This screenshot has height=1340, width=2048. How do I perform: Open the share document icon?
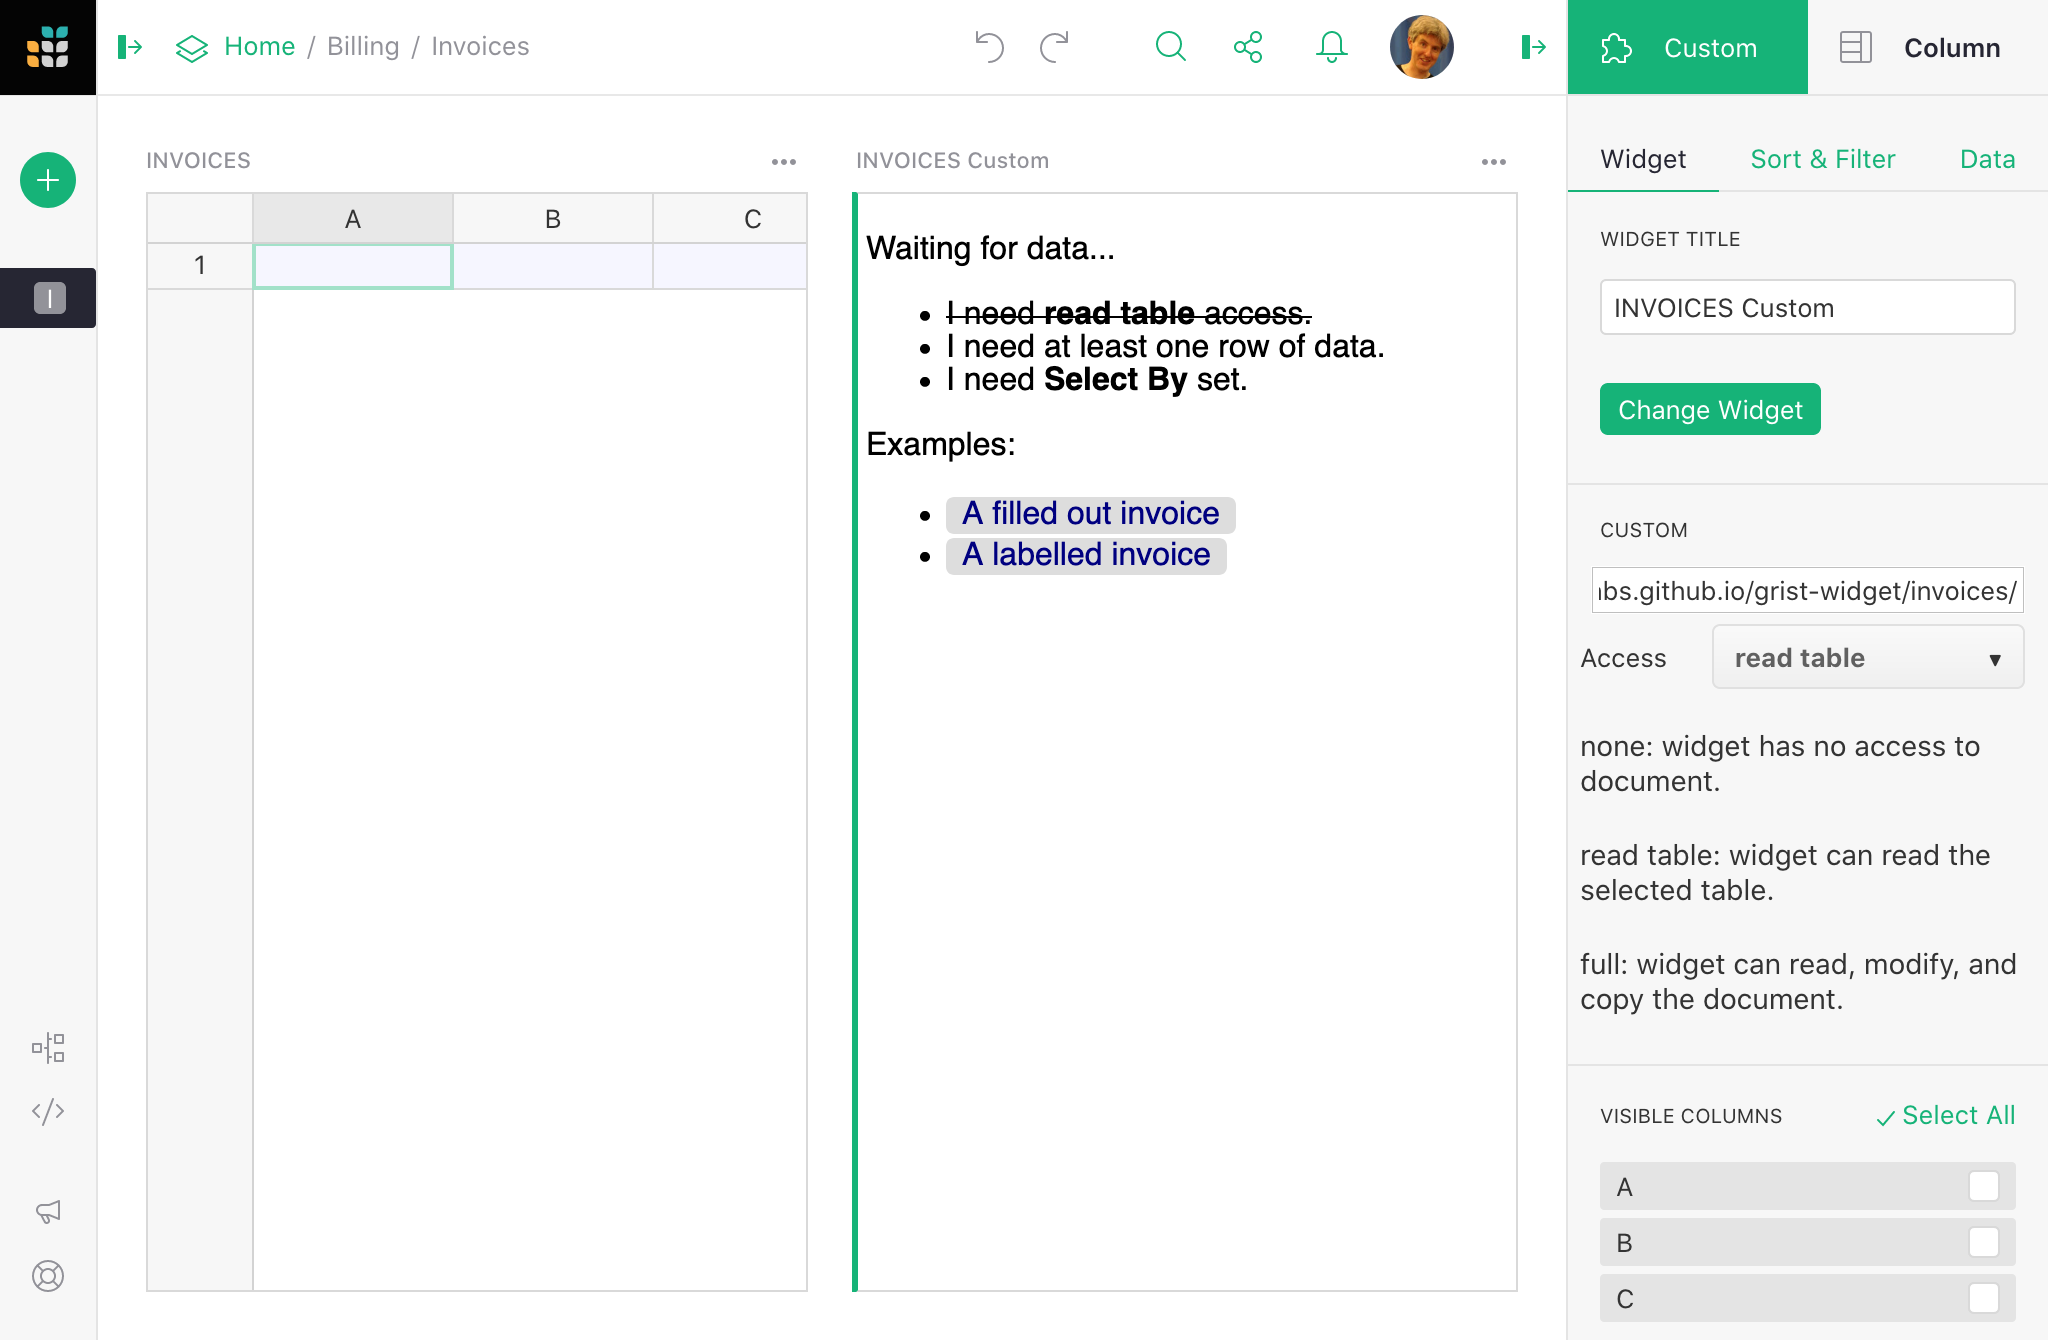(1248, 47)
